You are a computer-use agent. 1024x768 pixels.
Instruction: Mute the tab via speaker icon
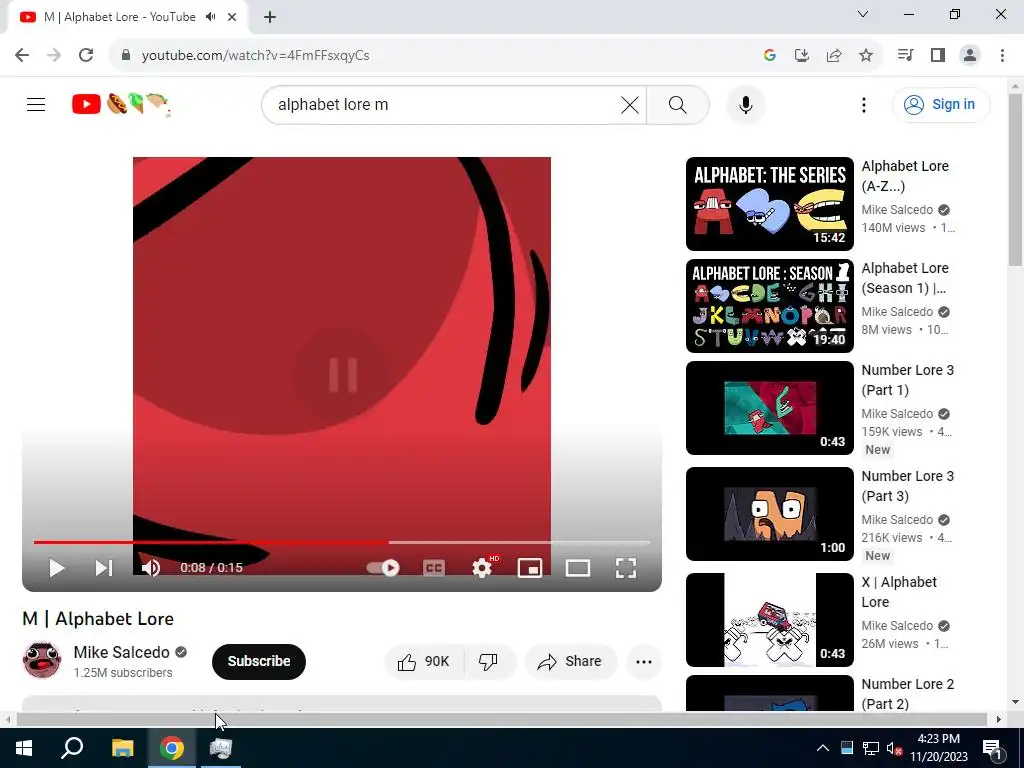(x=210, y=17)
